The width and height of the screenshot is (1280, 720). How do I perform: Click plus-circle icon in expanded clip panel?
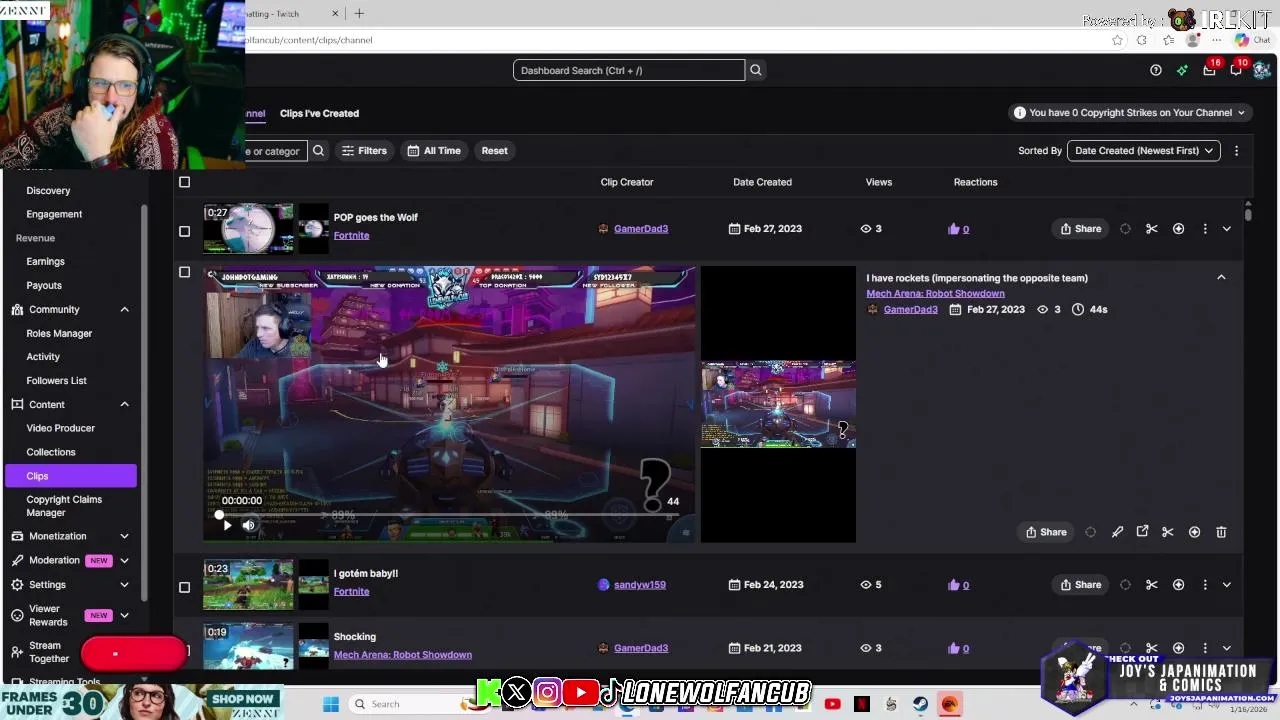point(1194,532)
